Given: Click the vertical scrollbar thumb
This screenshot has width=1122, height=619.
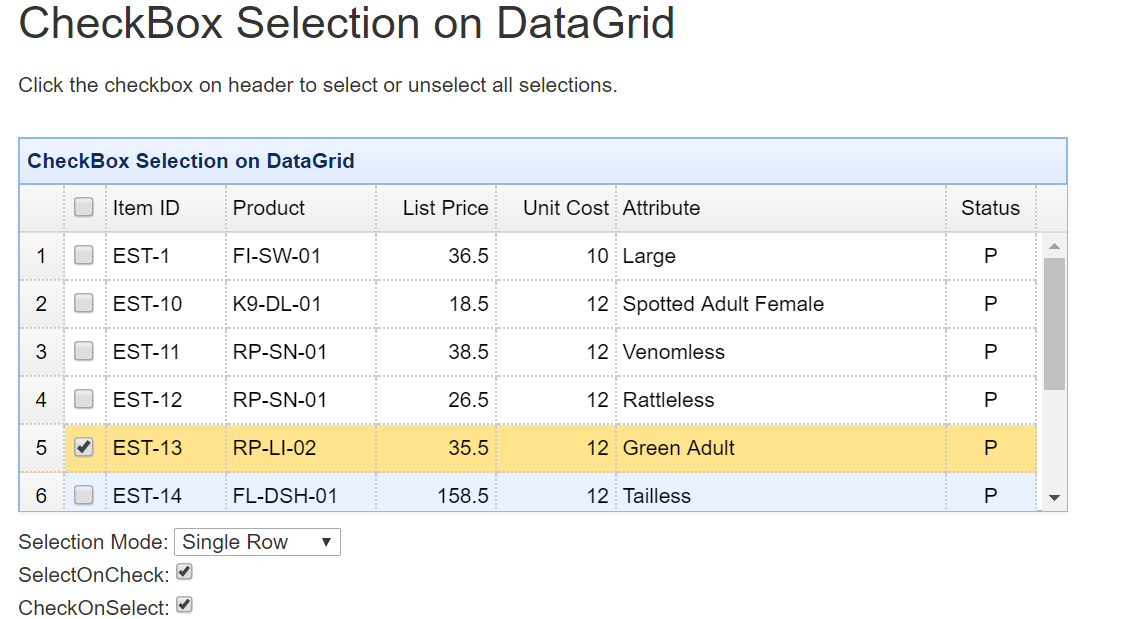Looking at the screenshot, I should pyautogui.click(x=1054, y=322).
